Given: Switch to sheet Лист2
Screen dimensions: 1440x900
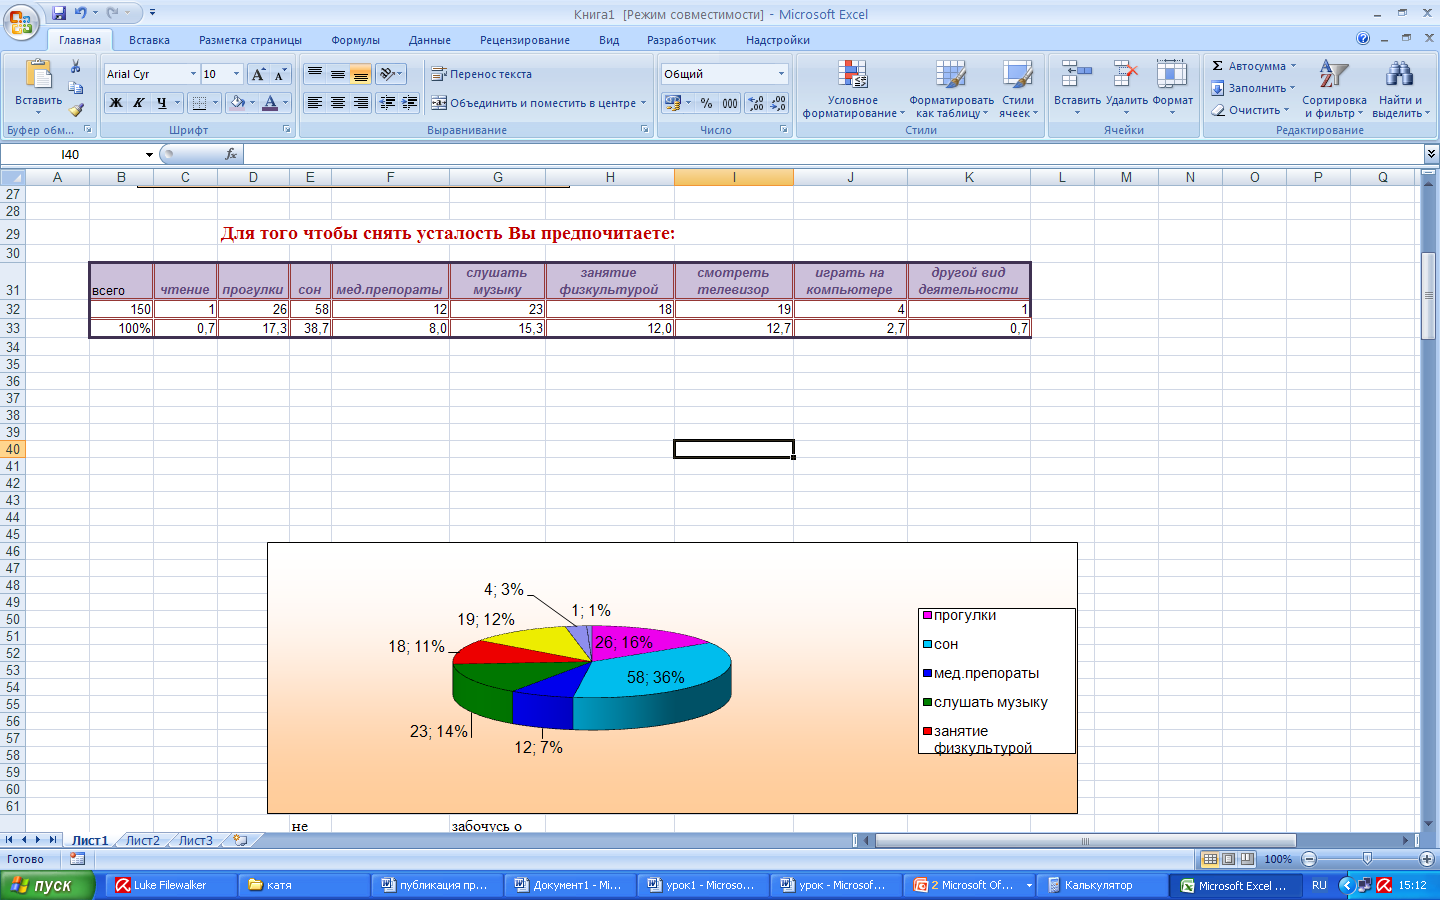Looking at the screenshot, I should click(x=142, y=841).
